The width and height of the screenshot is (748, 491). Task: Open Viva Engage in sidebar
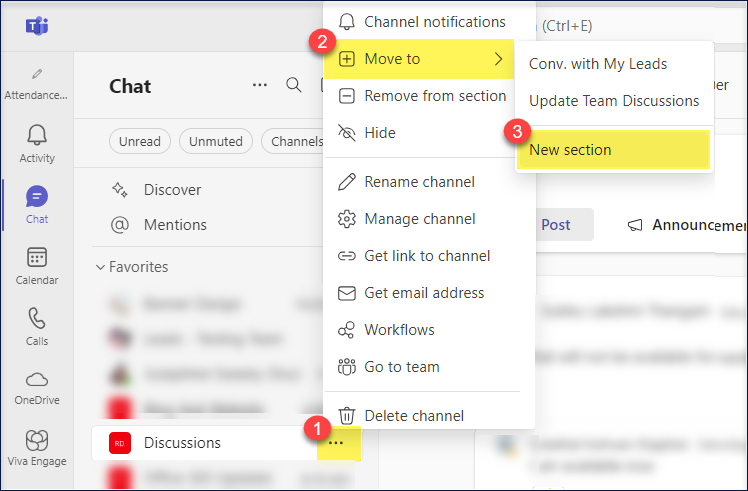[36, 447]
